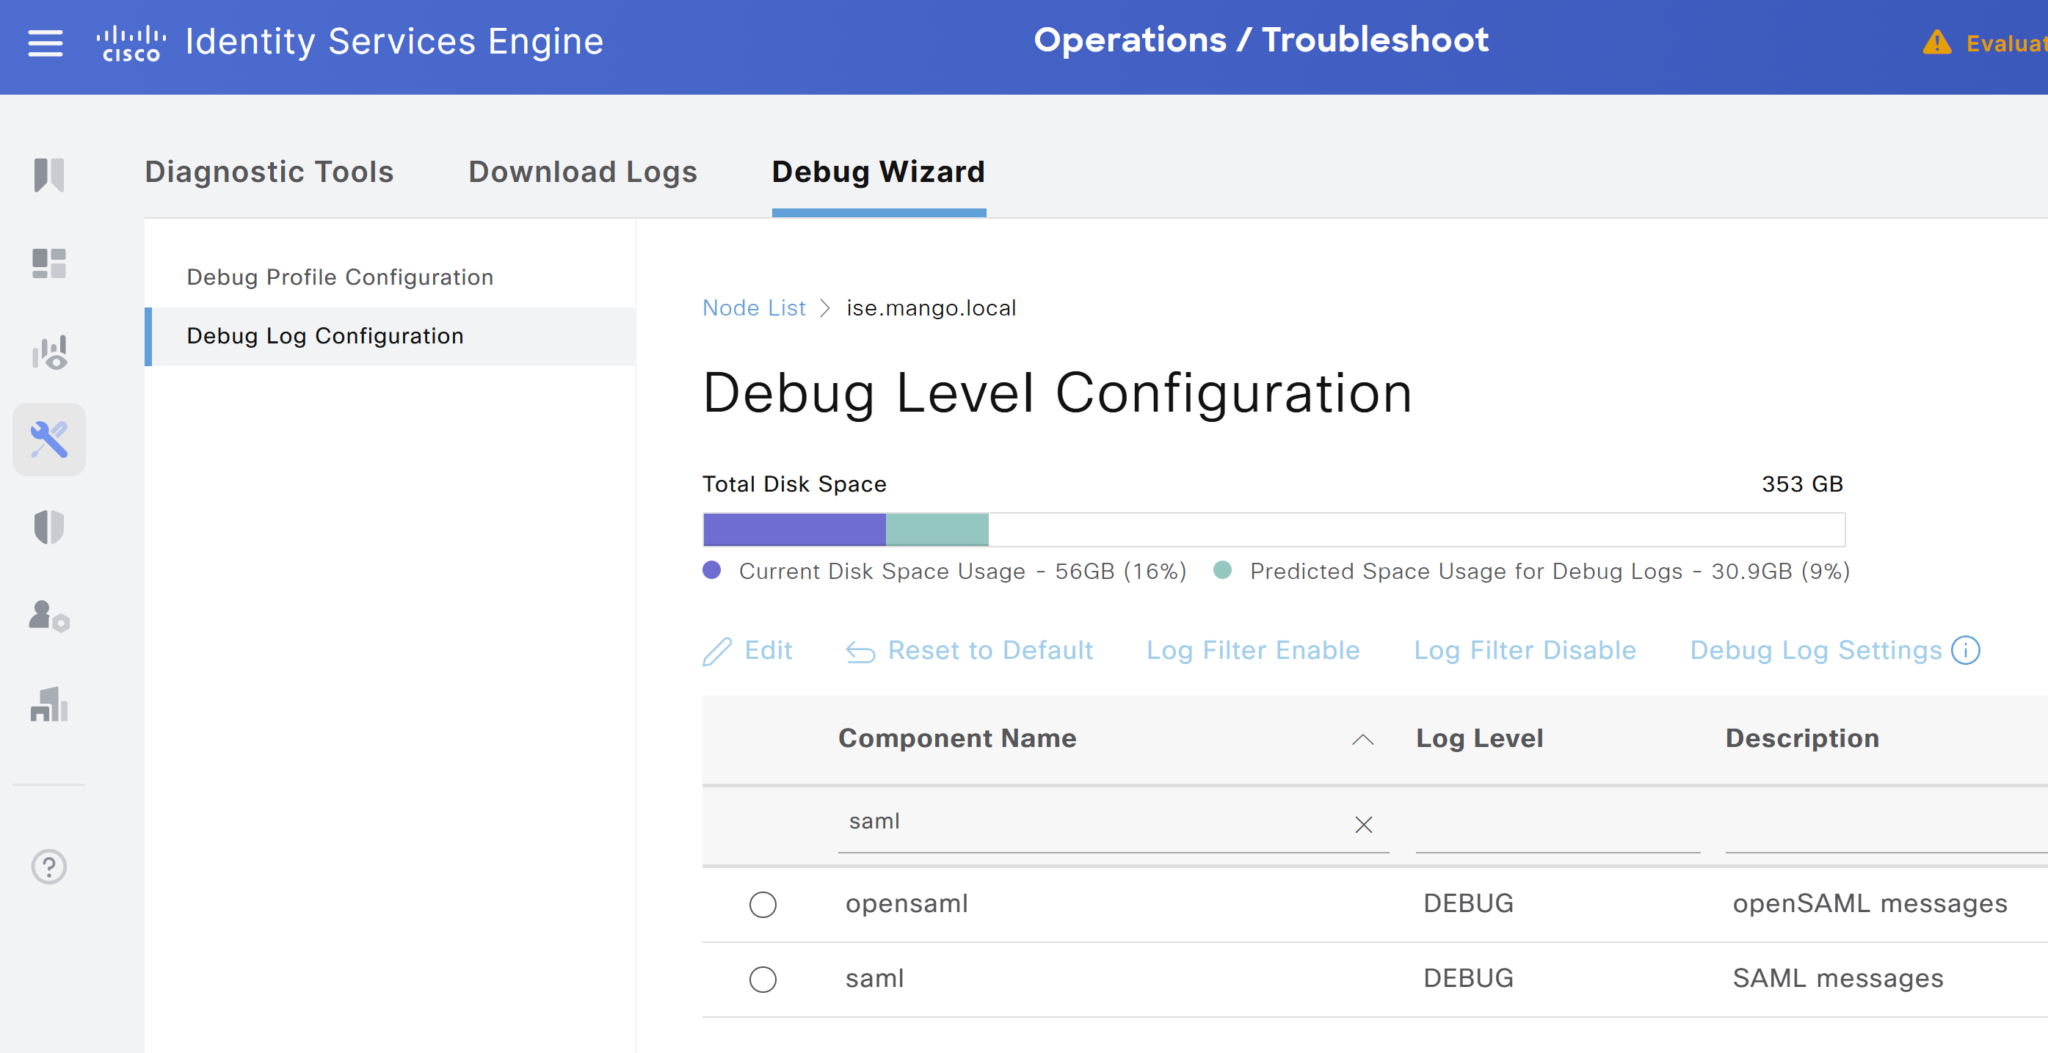Select the opensaml radio button

(x=763, y=904)
